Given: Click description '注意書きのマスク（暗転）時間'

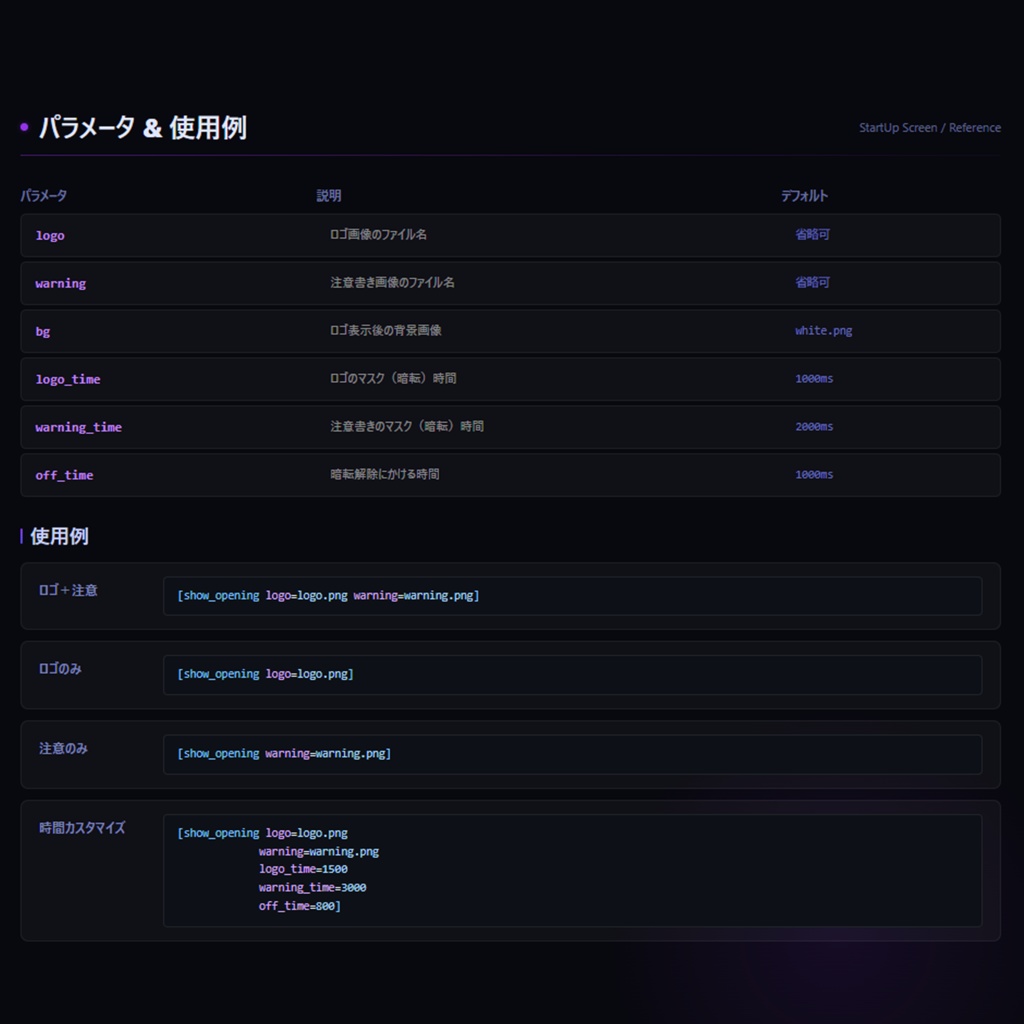Looking at the screenshot, I should click(x=406, y=426).
